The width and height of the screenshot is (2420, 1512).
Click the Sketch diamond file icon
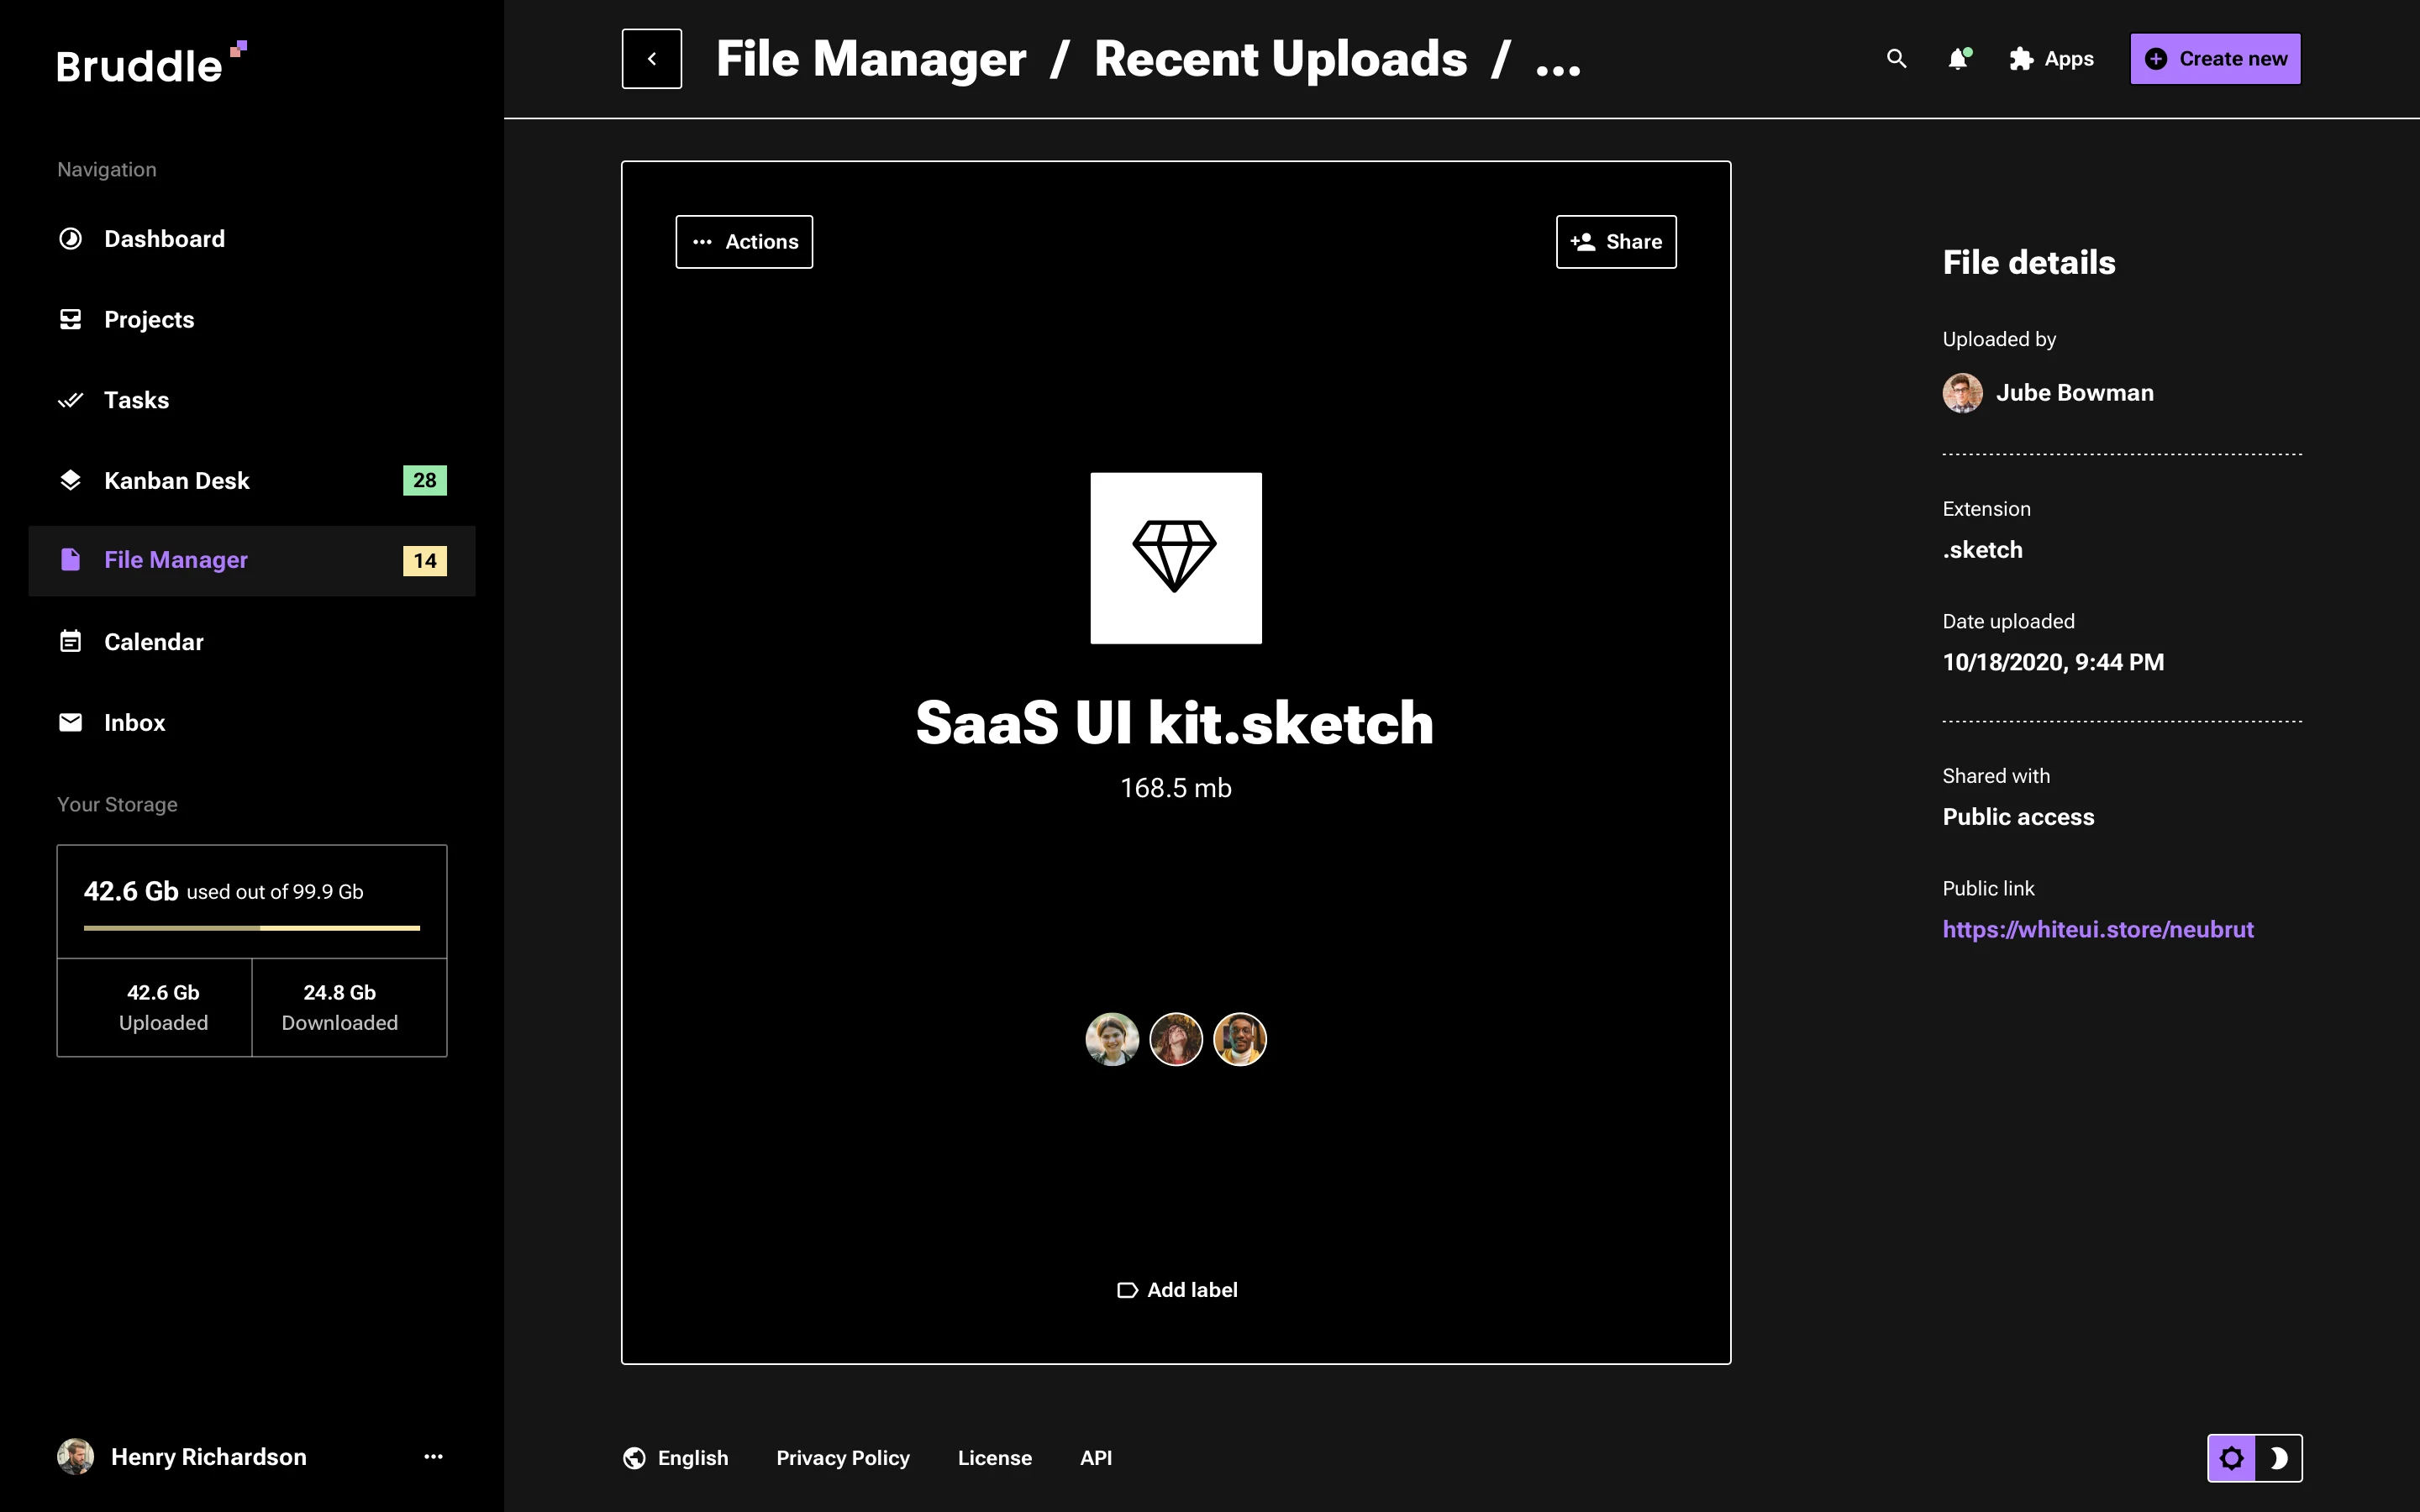(x=1176, y=557)
